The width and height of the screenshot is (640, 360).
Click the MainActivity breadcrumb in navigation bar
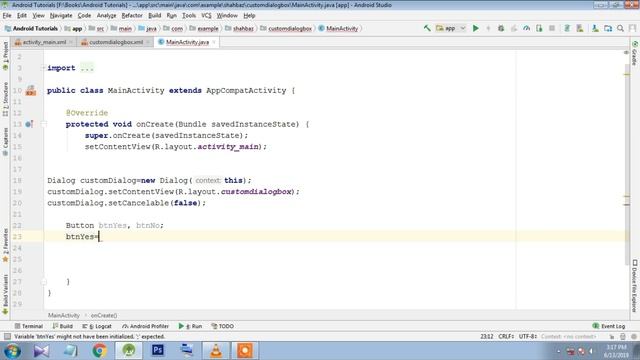click(338, 29)
